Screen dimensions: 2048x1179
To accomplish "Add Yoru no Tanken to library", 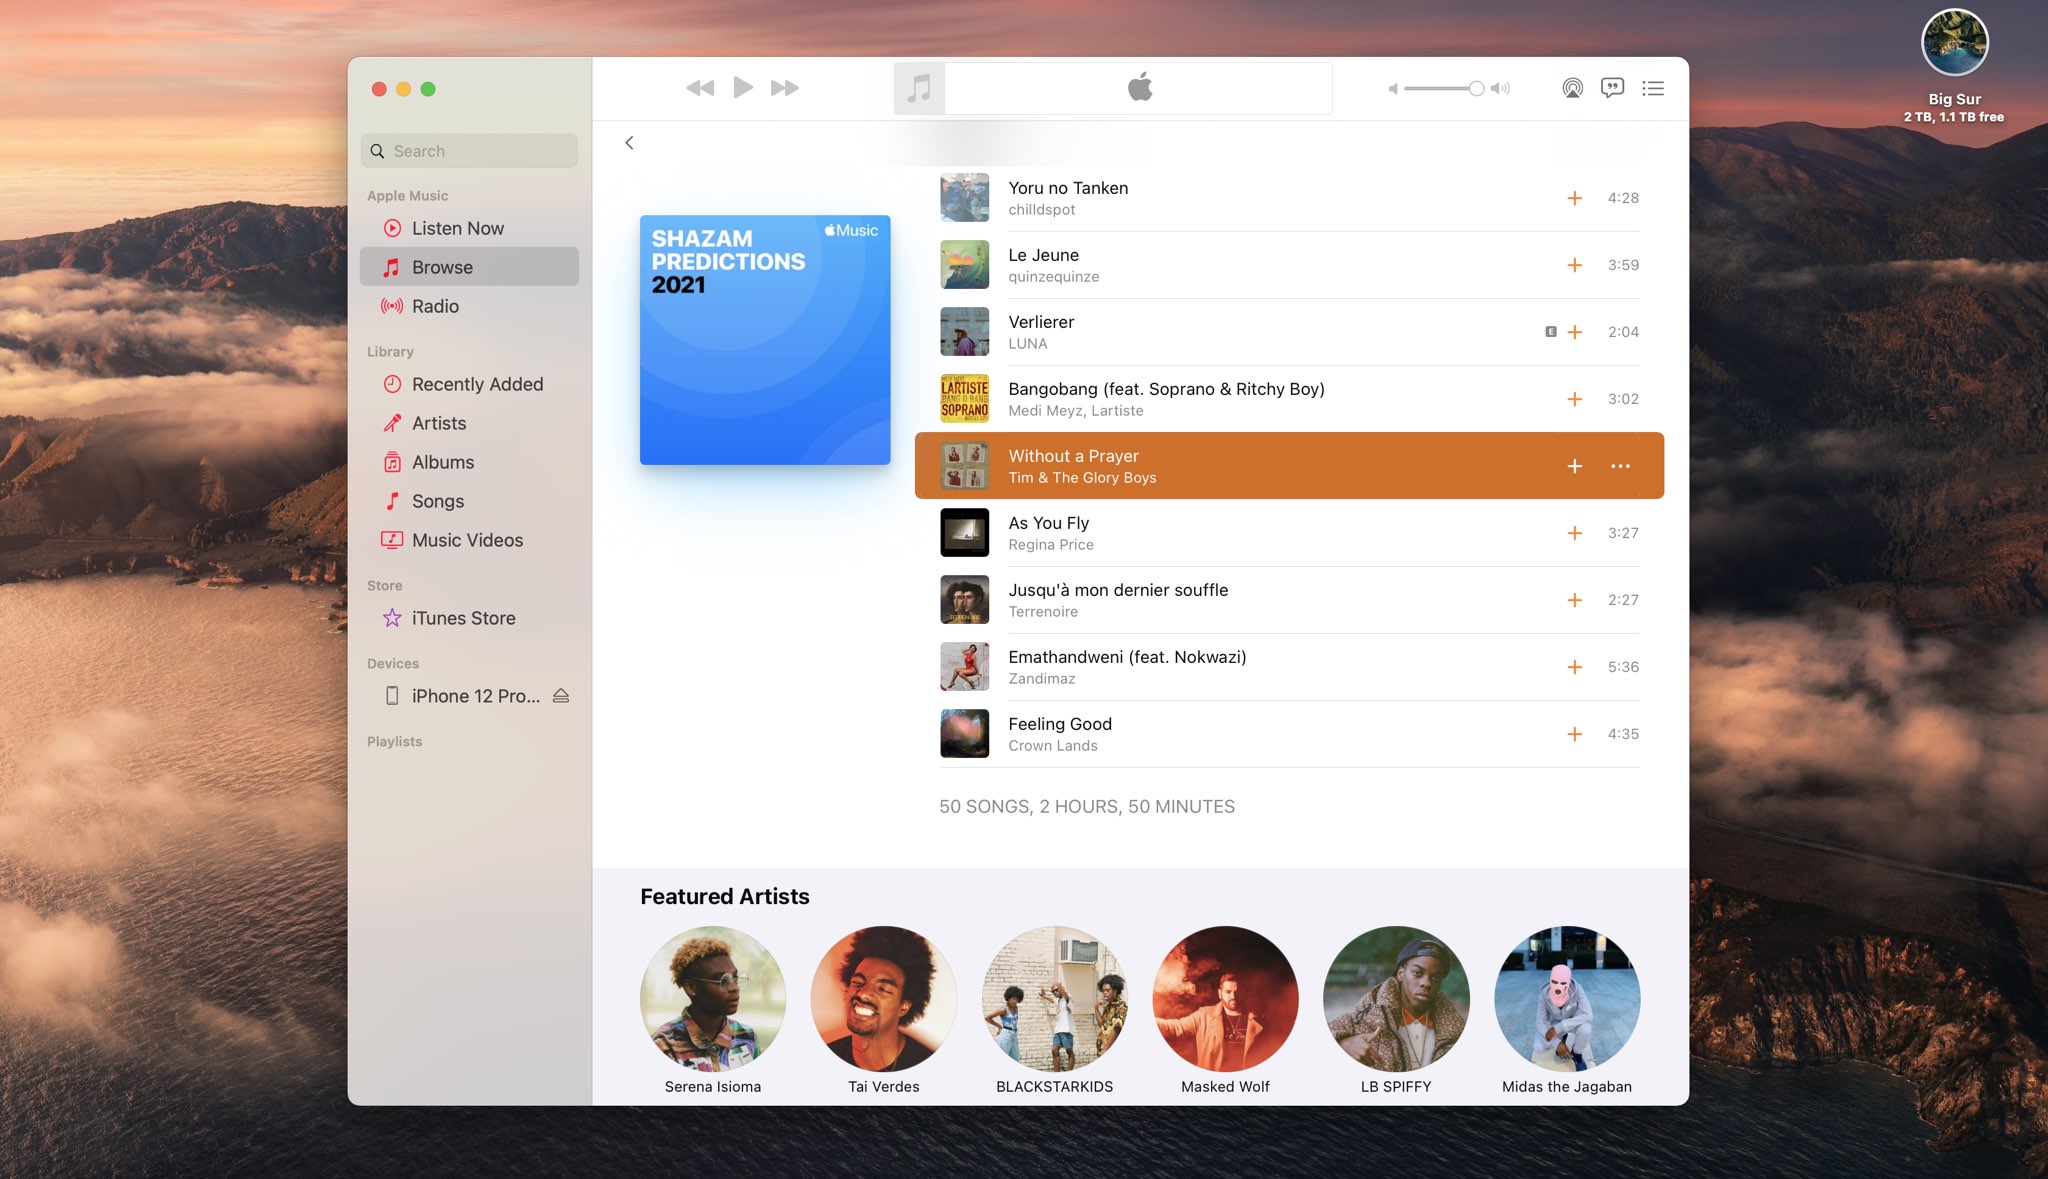I will point(1574,198).
